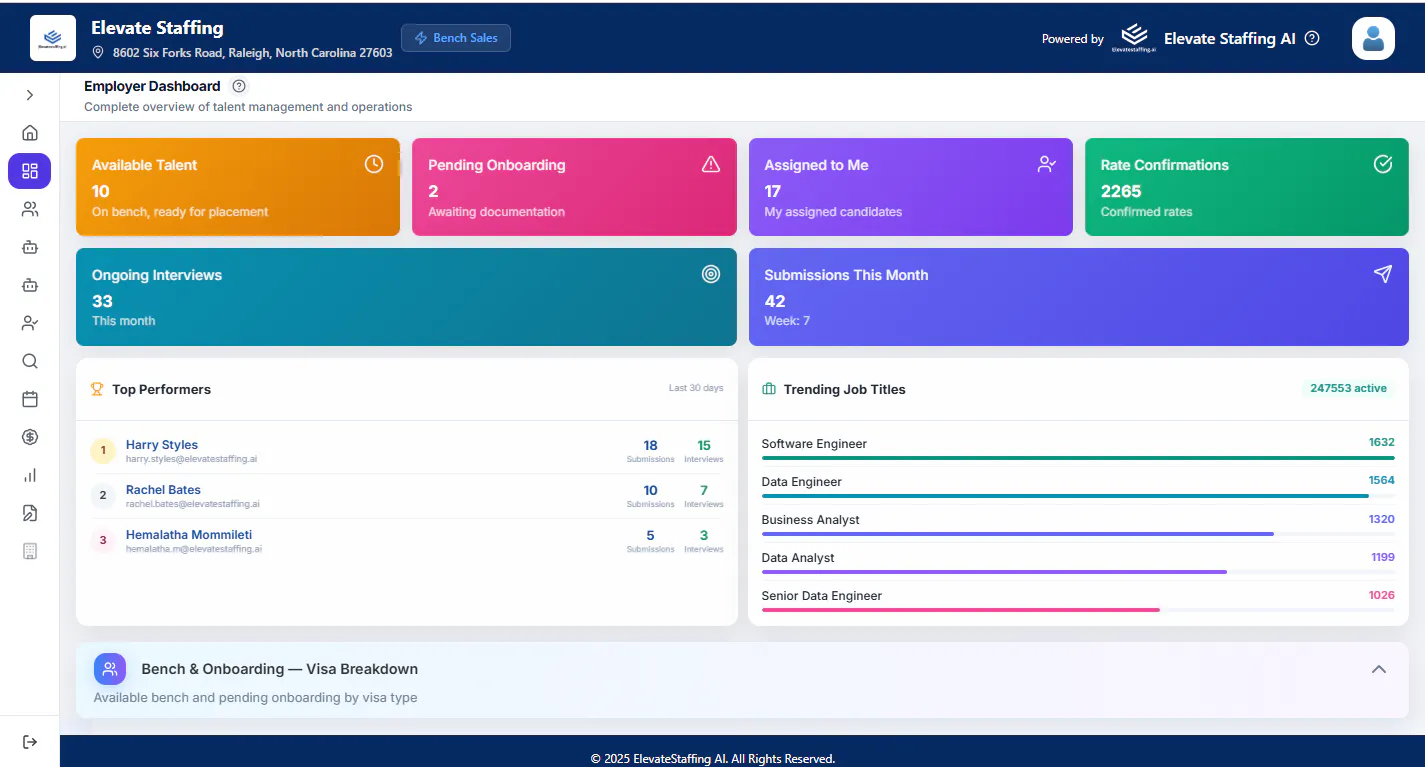Open the calendar sidebar icon

[30, 399]
